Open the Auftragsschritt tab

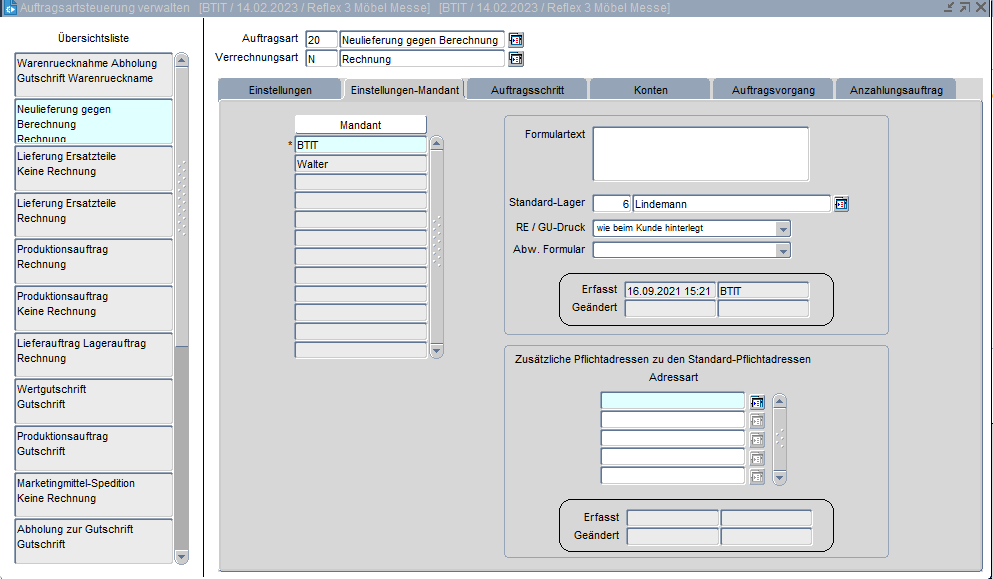[x=527, y=90]
